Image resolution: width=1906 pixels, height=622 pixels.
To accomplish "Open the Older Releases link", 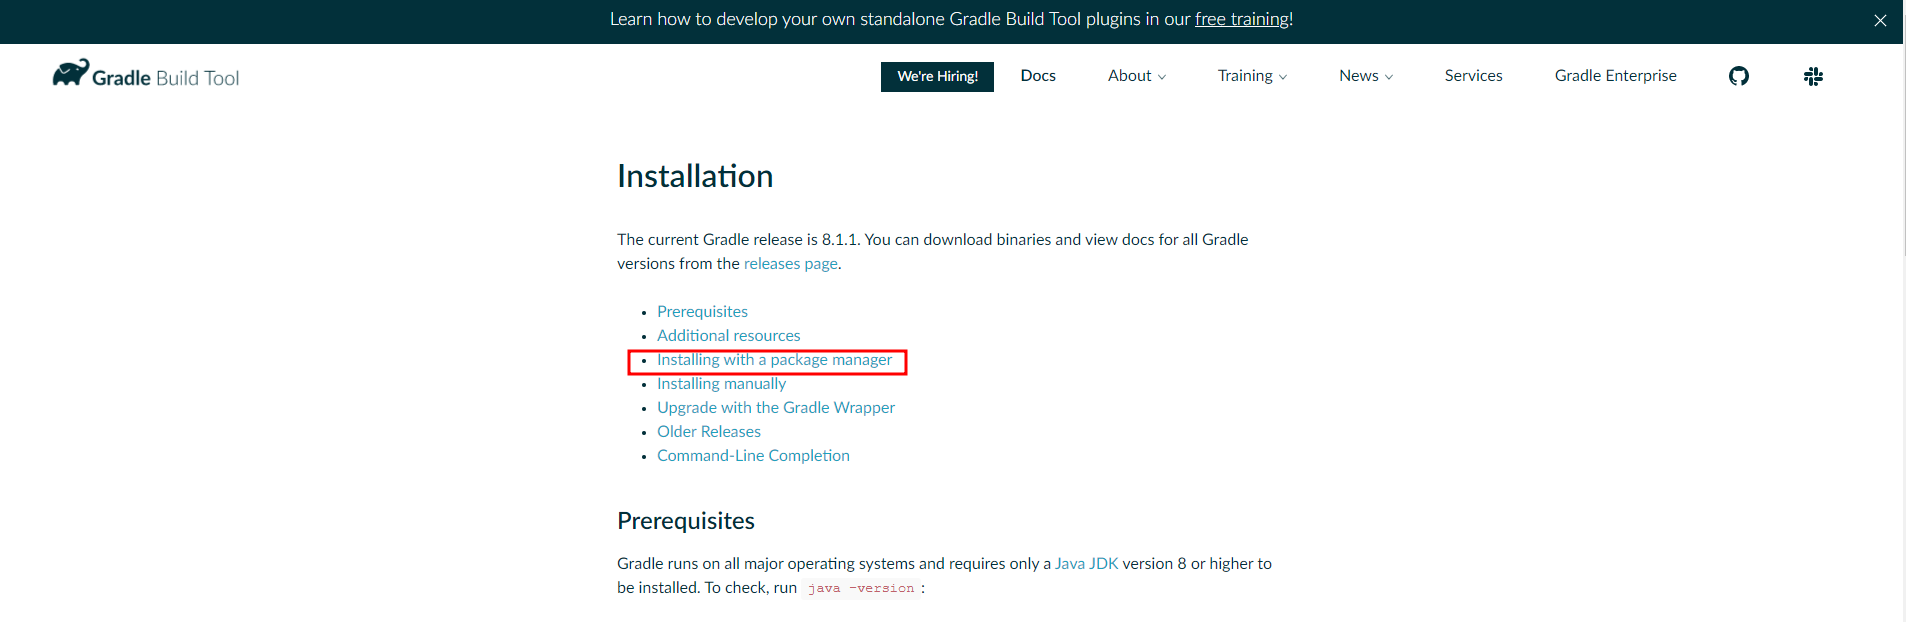I will click(x=708, y=432).
